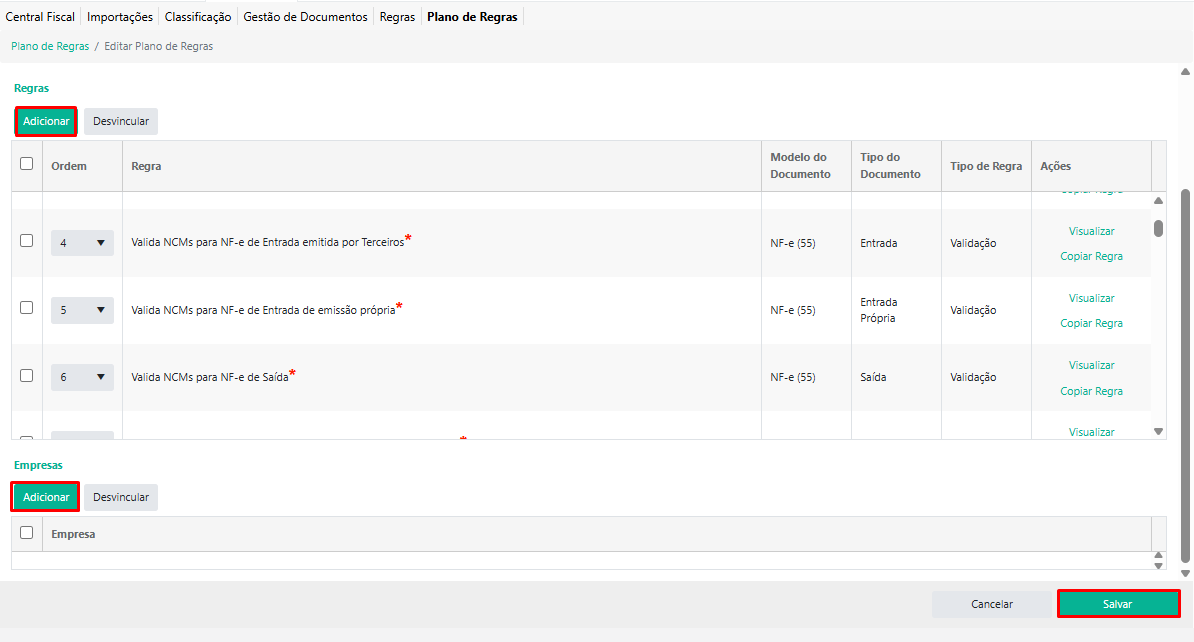The width and height of the screenshot is (1194, 642).
Task: Expand order dropdown showing 5
Action: point(82,310)
